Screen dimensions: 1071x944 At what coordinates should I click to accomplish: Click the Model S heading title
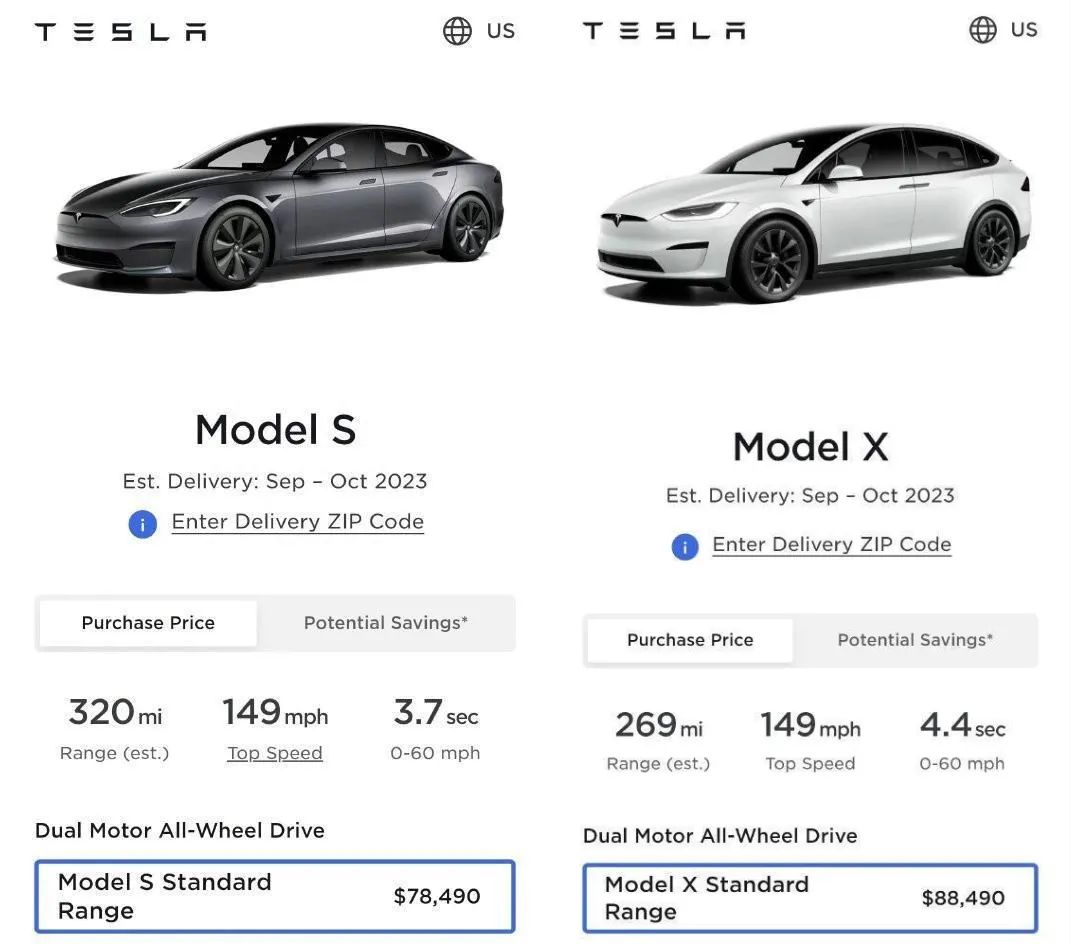point(275,430)
